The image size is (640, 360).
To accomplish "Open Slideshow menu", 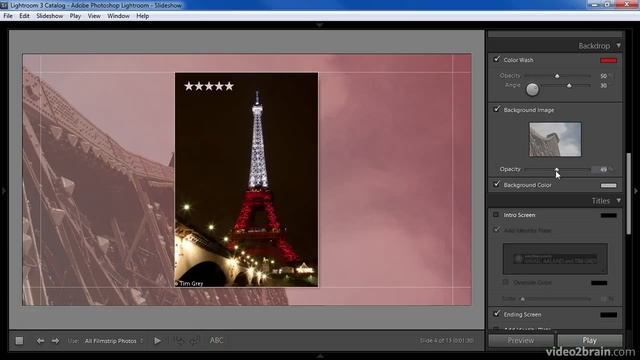I will (x=49, y=16).
